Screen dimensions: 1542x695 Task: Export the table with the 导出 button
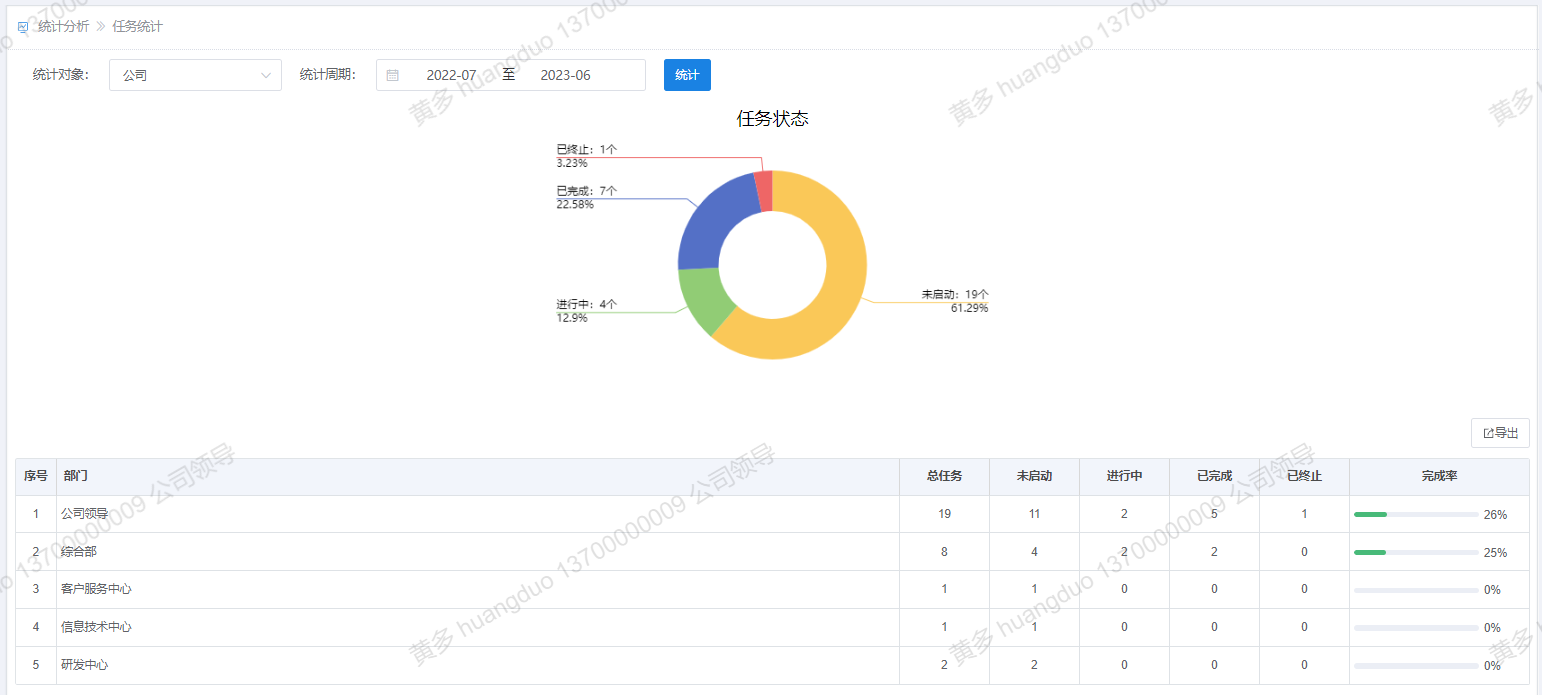coord(1500,433)
